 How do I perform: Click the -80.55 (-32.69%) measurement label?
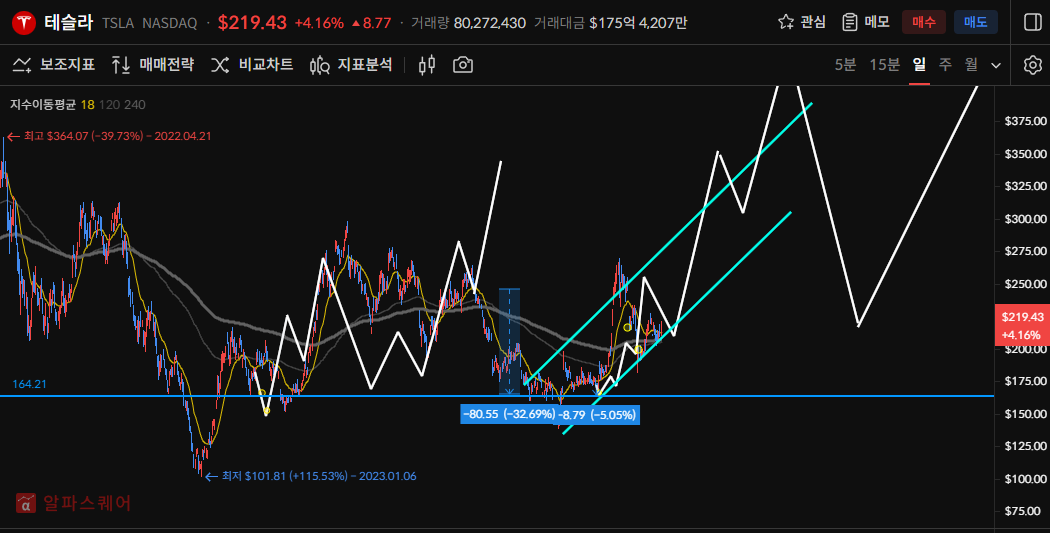pyautogui.click(x=510, y=414)
